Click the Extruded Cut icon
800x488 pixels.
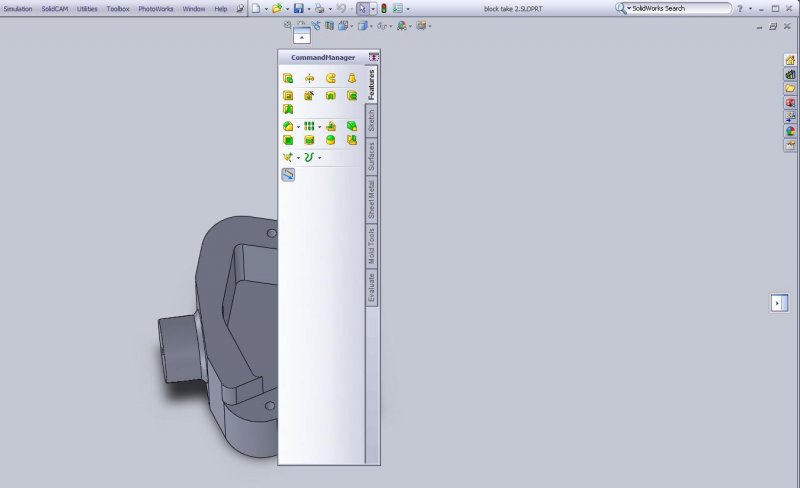[288, 95]
